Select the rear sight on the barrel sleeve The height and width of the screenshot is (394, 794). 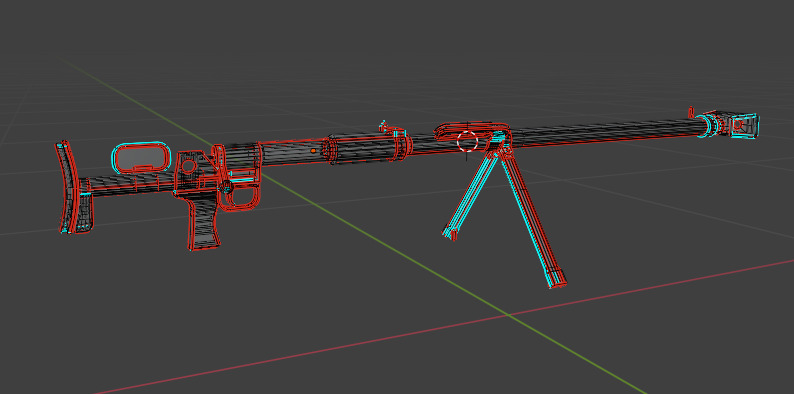tap(392, 128)
